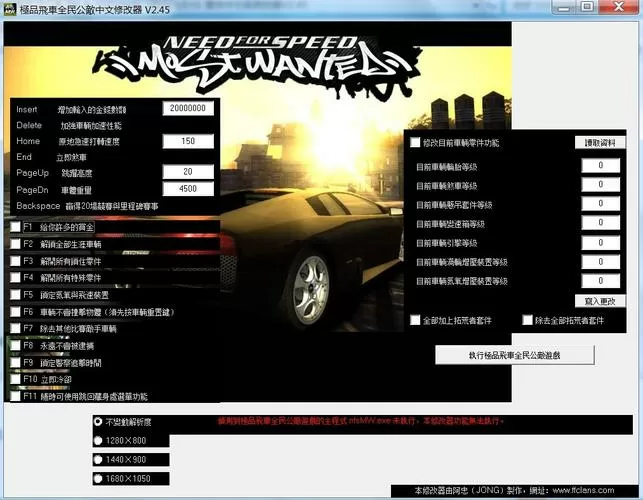Edit the current vehicle transmission level field
The image size is (643, 500).
(x=600, y=223)
